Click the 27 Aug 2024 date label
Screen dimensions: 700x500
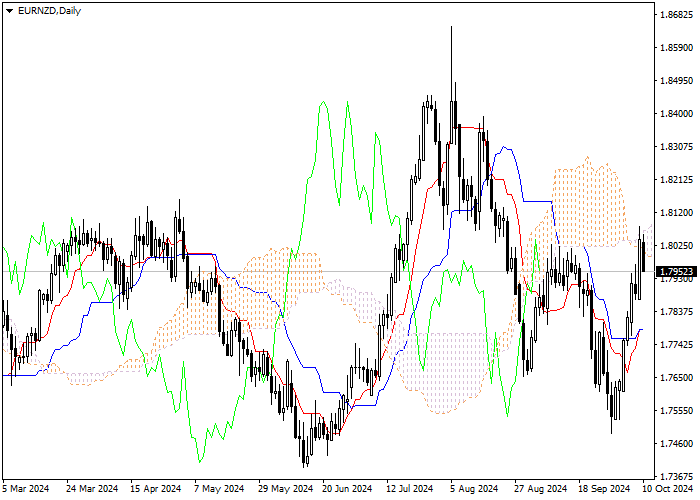coord(541,489)
